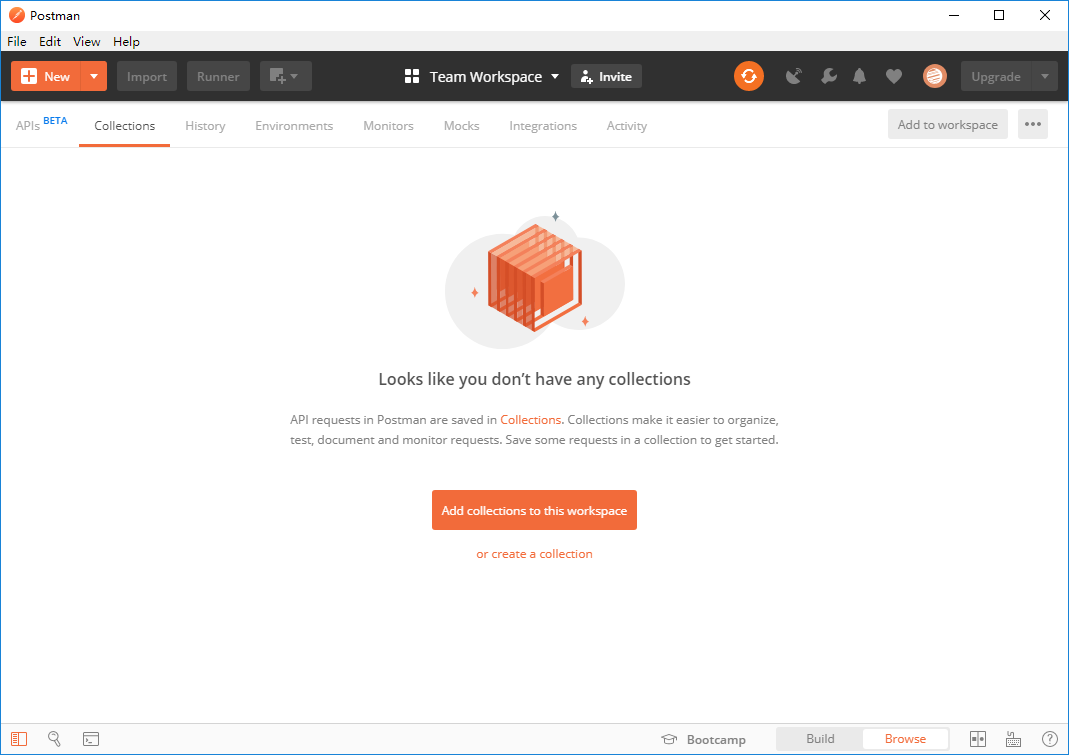Click the orange sync status icon
The height and width of the screenshot is (755, 1069).
tap(749, 76)
